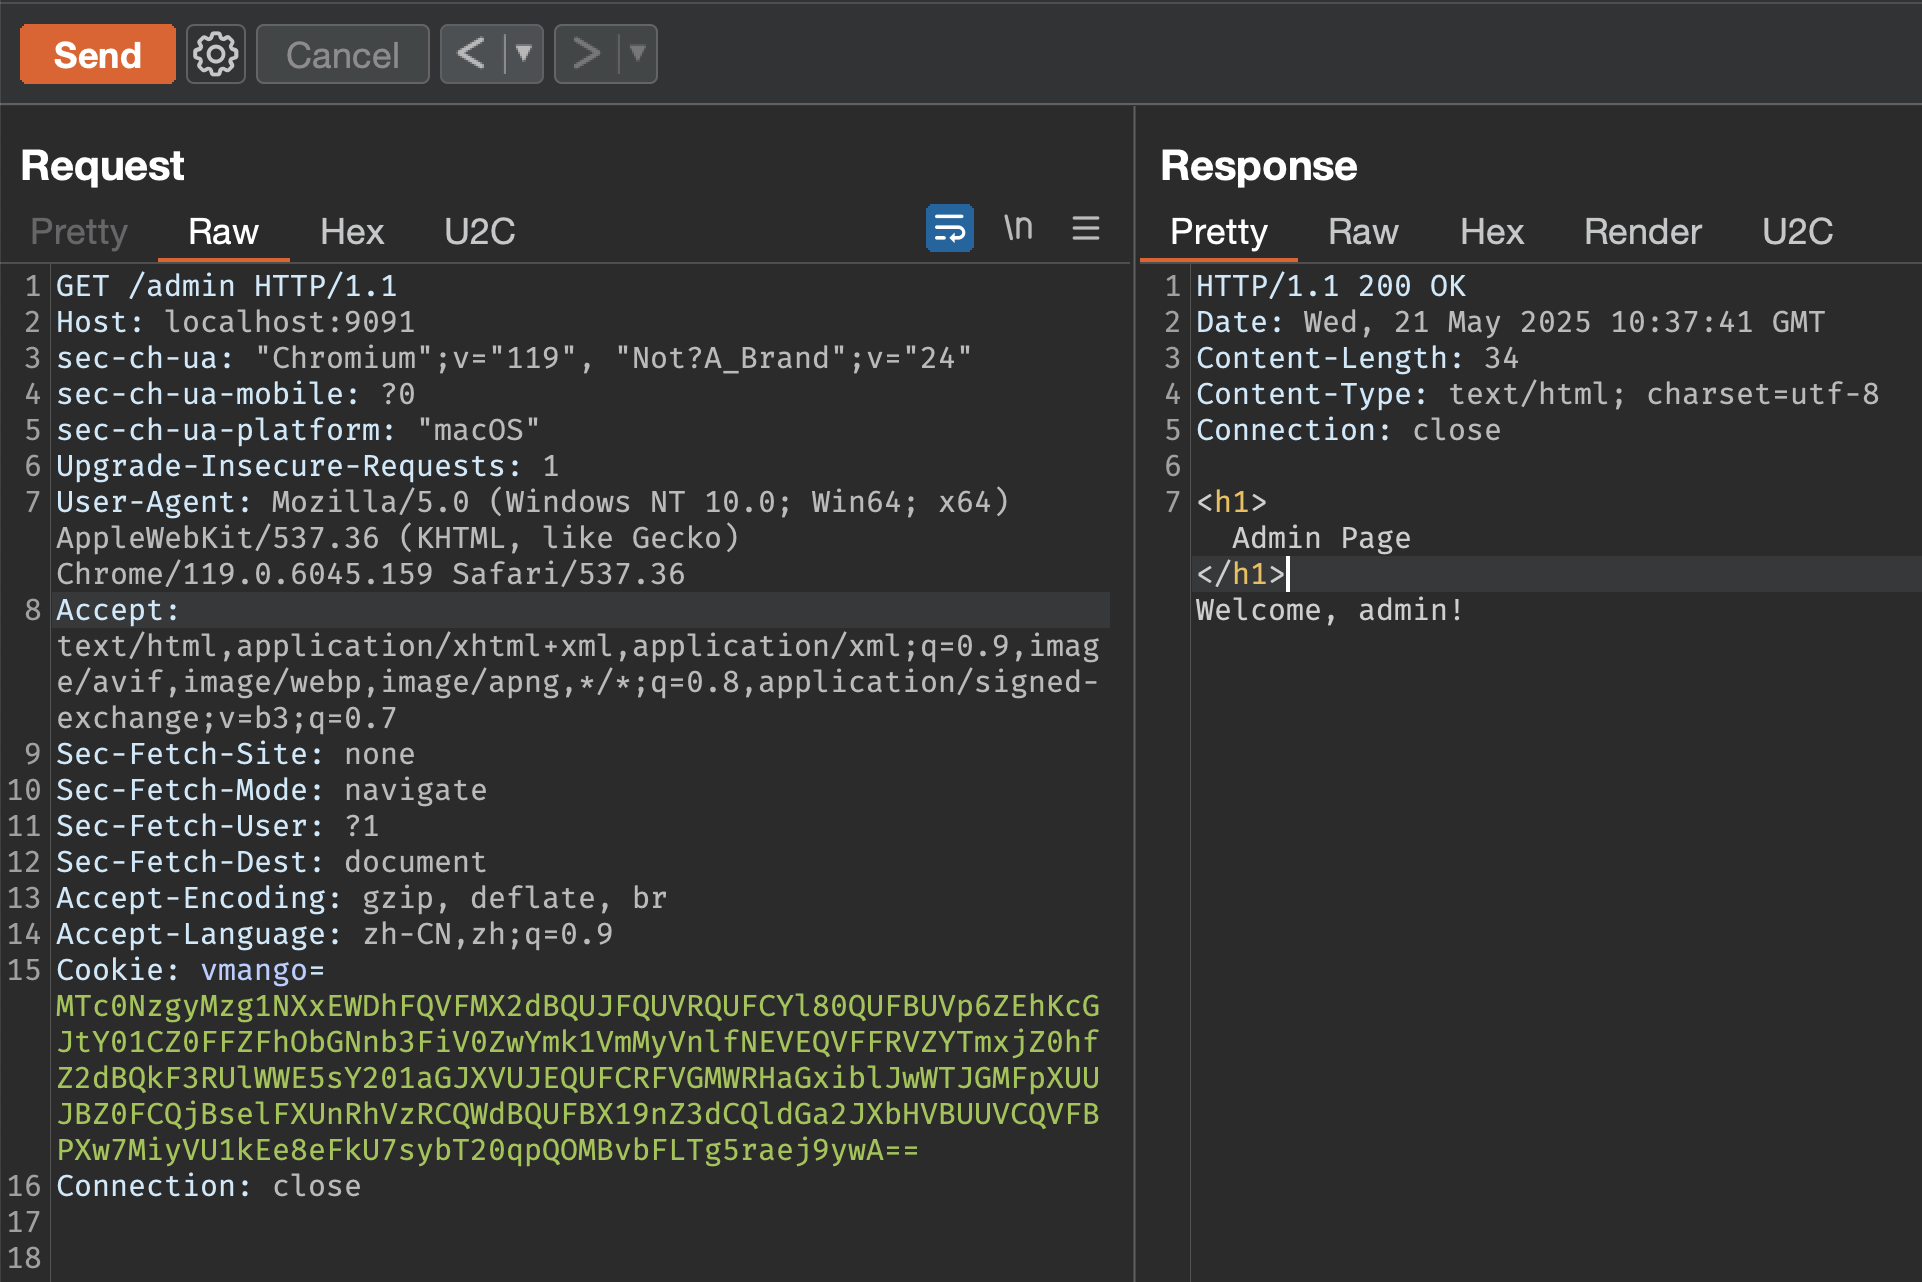Toggle show non-printable characters \n button
Viewport: 1922px width, 1282px height.
[x=1018, y=229]
